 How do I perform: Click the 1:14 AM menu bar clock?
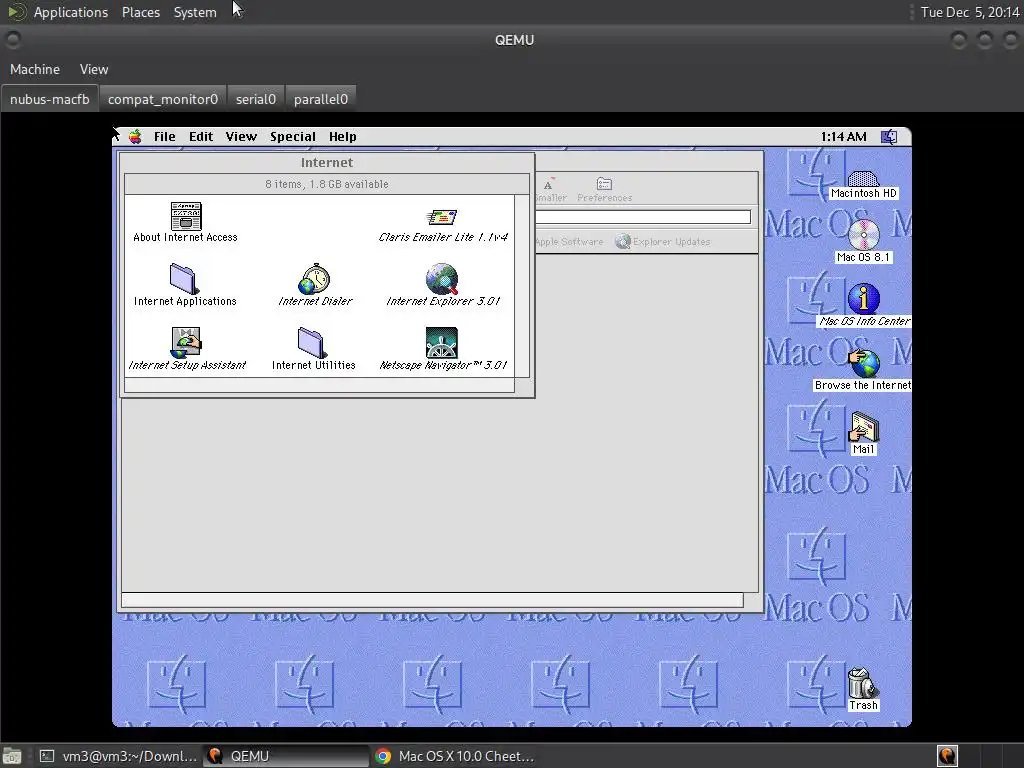pos(843,136)
